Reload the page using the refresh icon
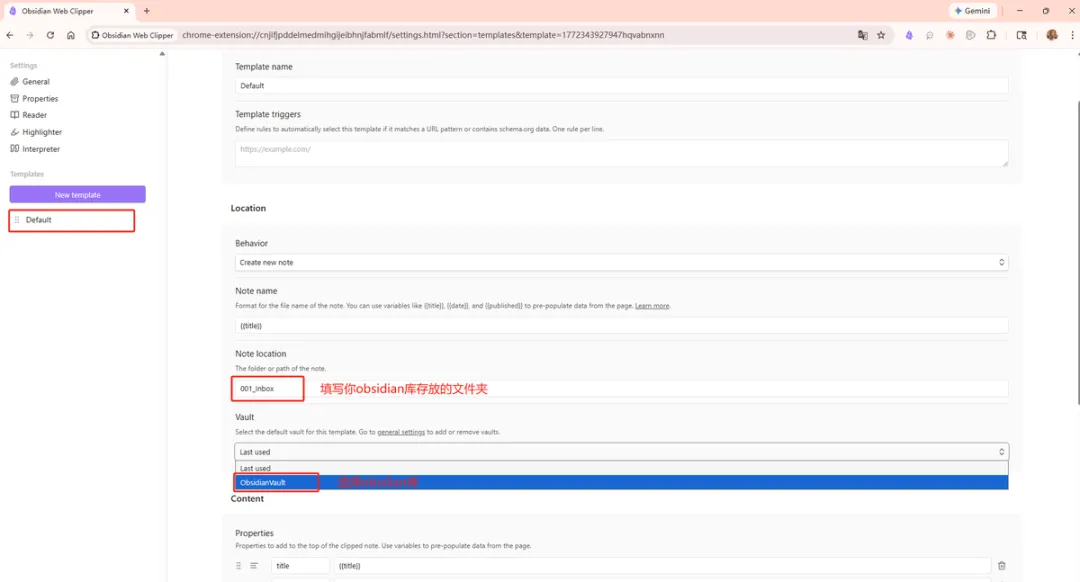 click(50, 35)
